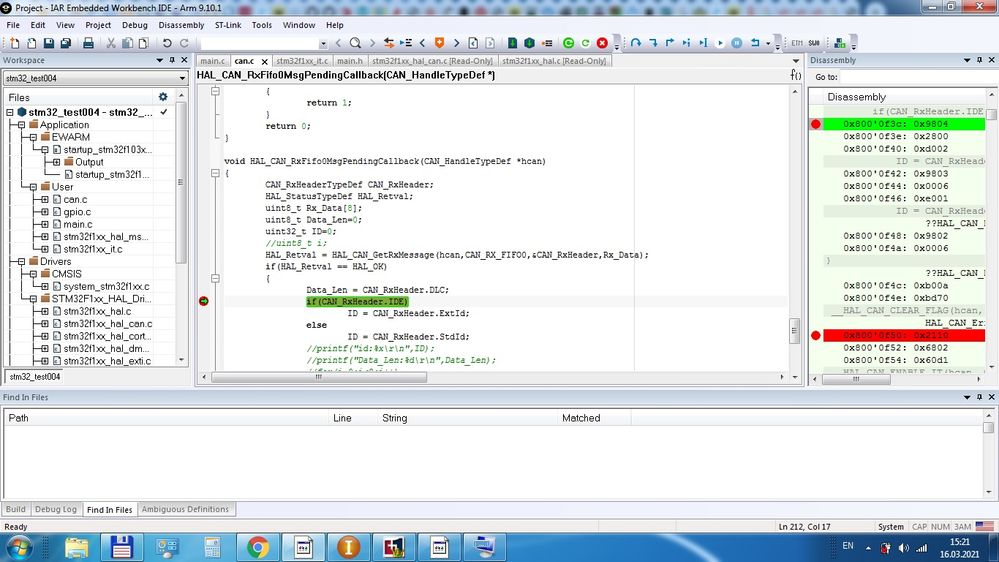Click the Reset debugger icon
Screen dimensions: 999x562
point(755,43)
